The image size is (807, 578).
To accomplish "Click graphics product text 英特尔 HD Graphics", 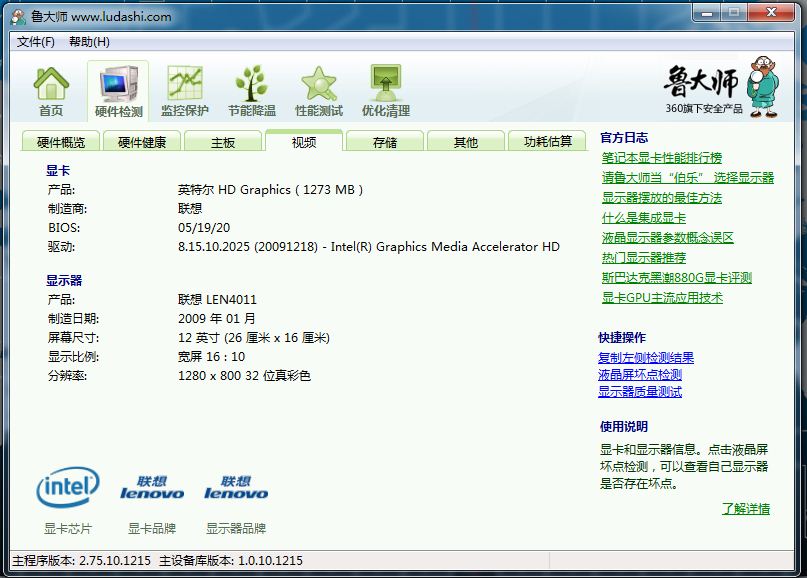I will pyautogui.click(x=271, y=190).
